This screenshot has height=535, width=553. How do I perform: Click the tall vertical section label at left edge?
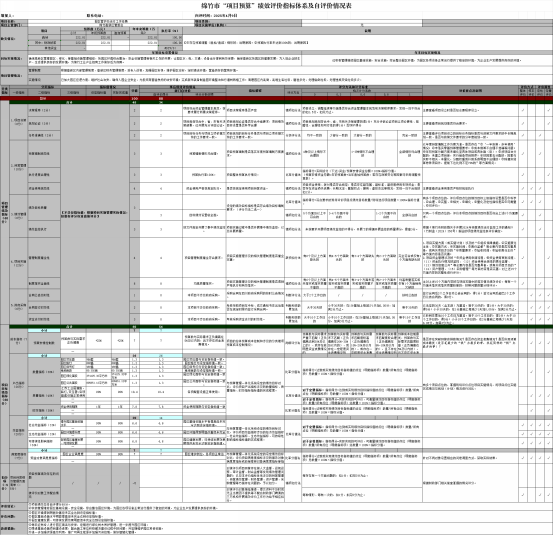point(5,212)
